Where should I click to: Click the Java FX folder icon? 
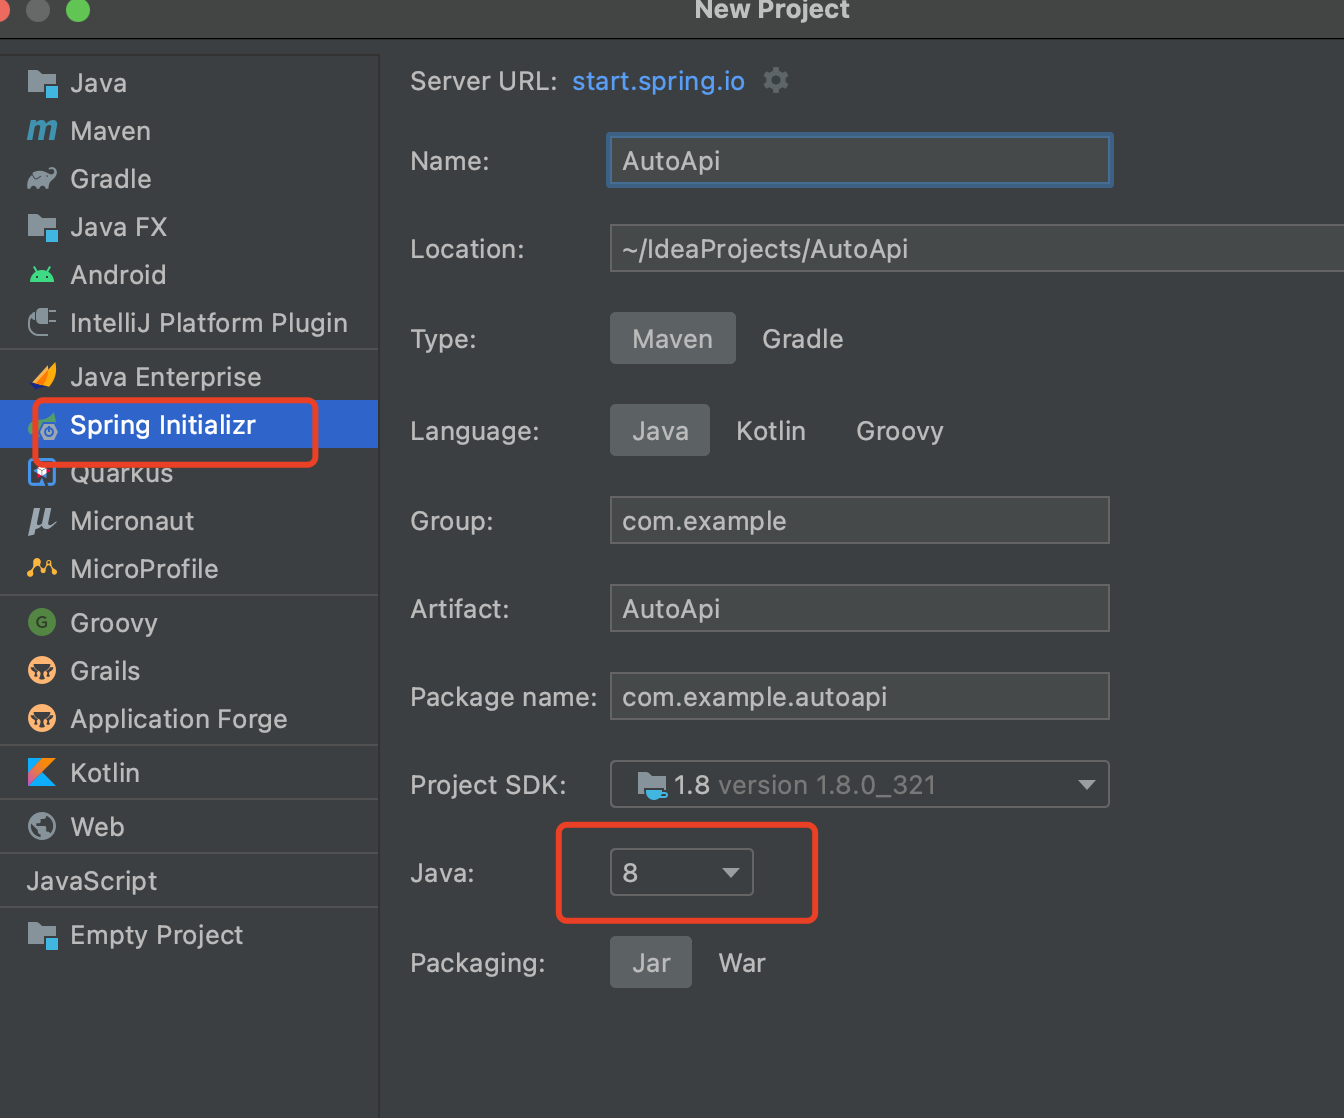[x=42, y=227]
